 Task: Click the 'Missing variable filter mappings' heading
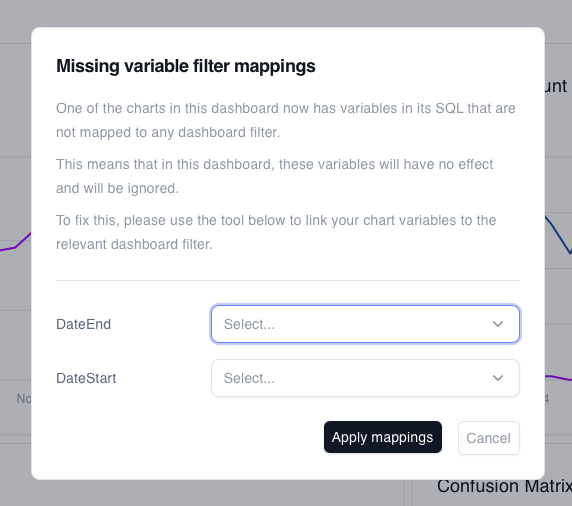[186, 66]
